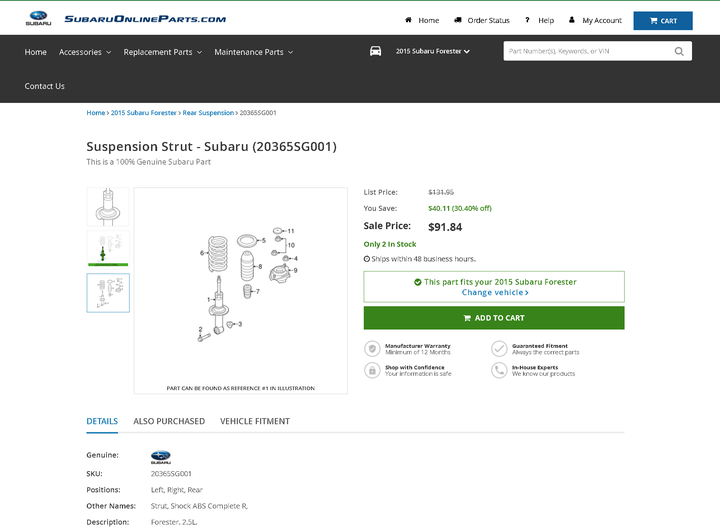Click the main suspension parts illustration
The height and width of the screenshot is (530, 720).
coord(241,290)
